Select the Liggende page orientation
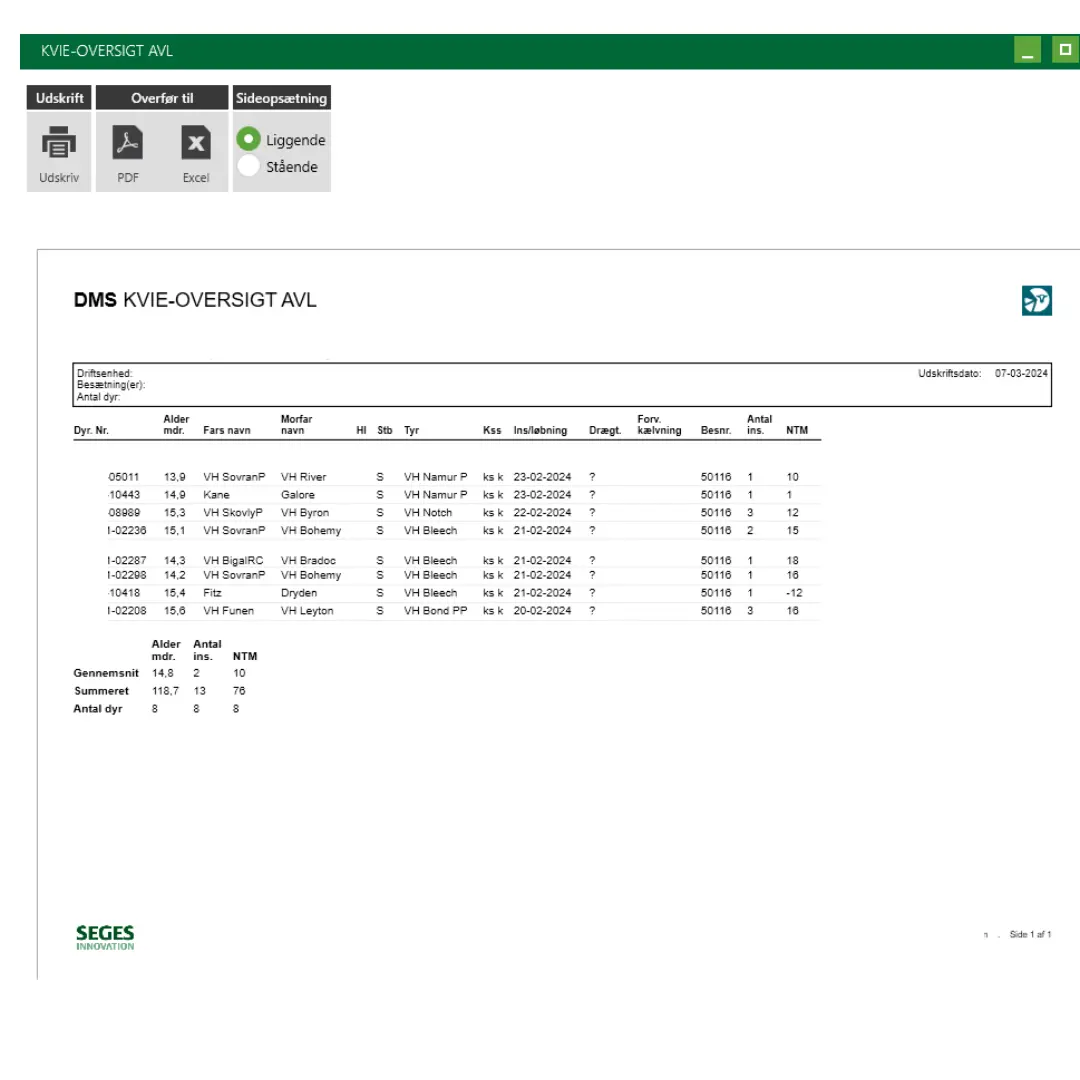This screenshot has width=1080, height=1080. 249,140
